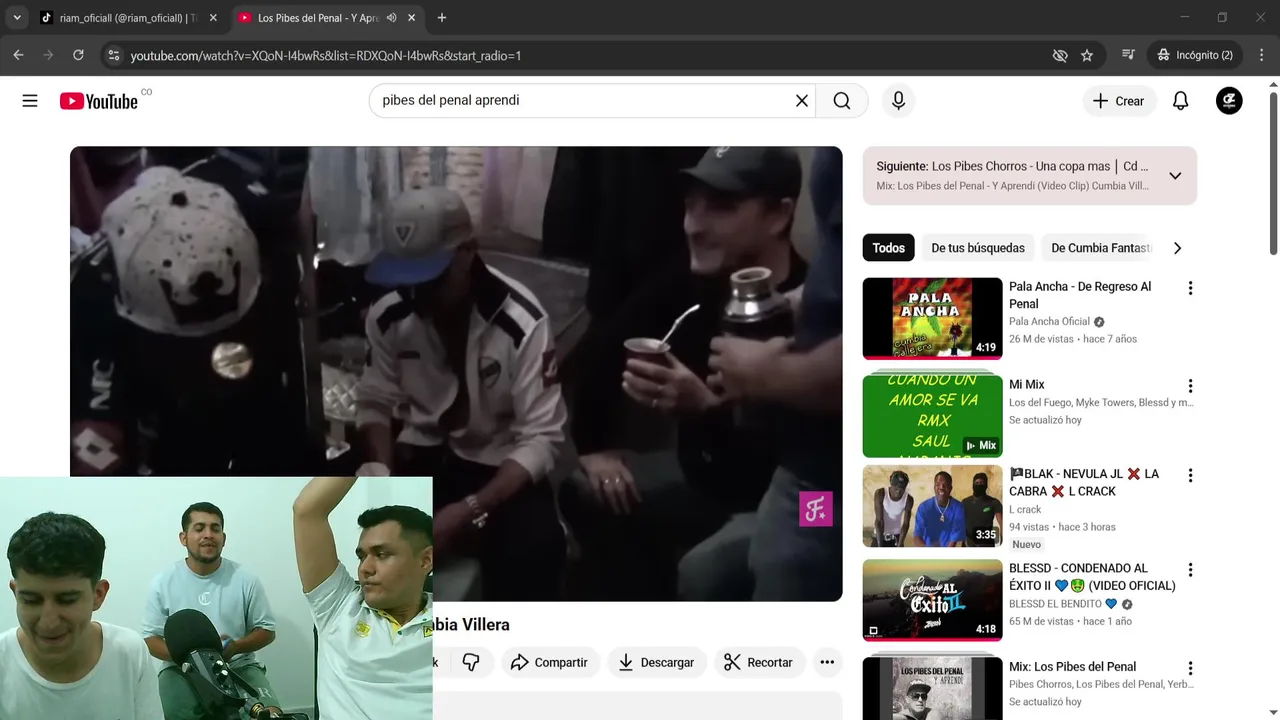Mute the Los Pibes del Penal tab audio
1280x720 pixels.
391,18
